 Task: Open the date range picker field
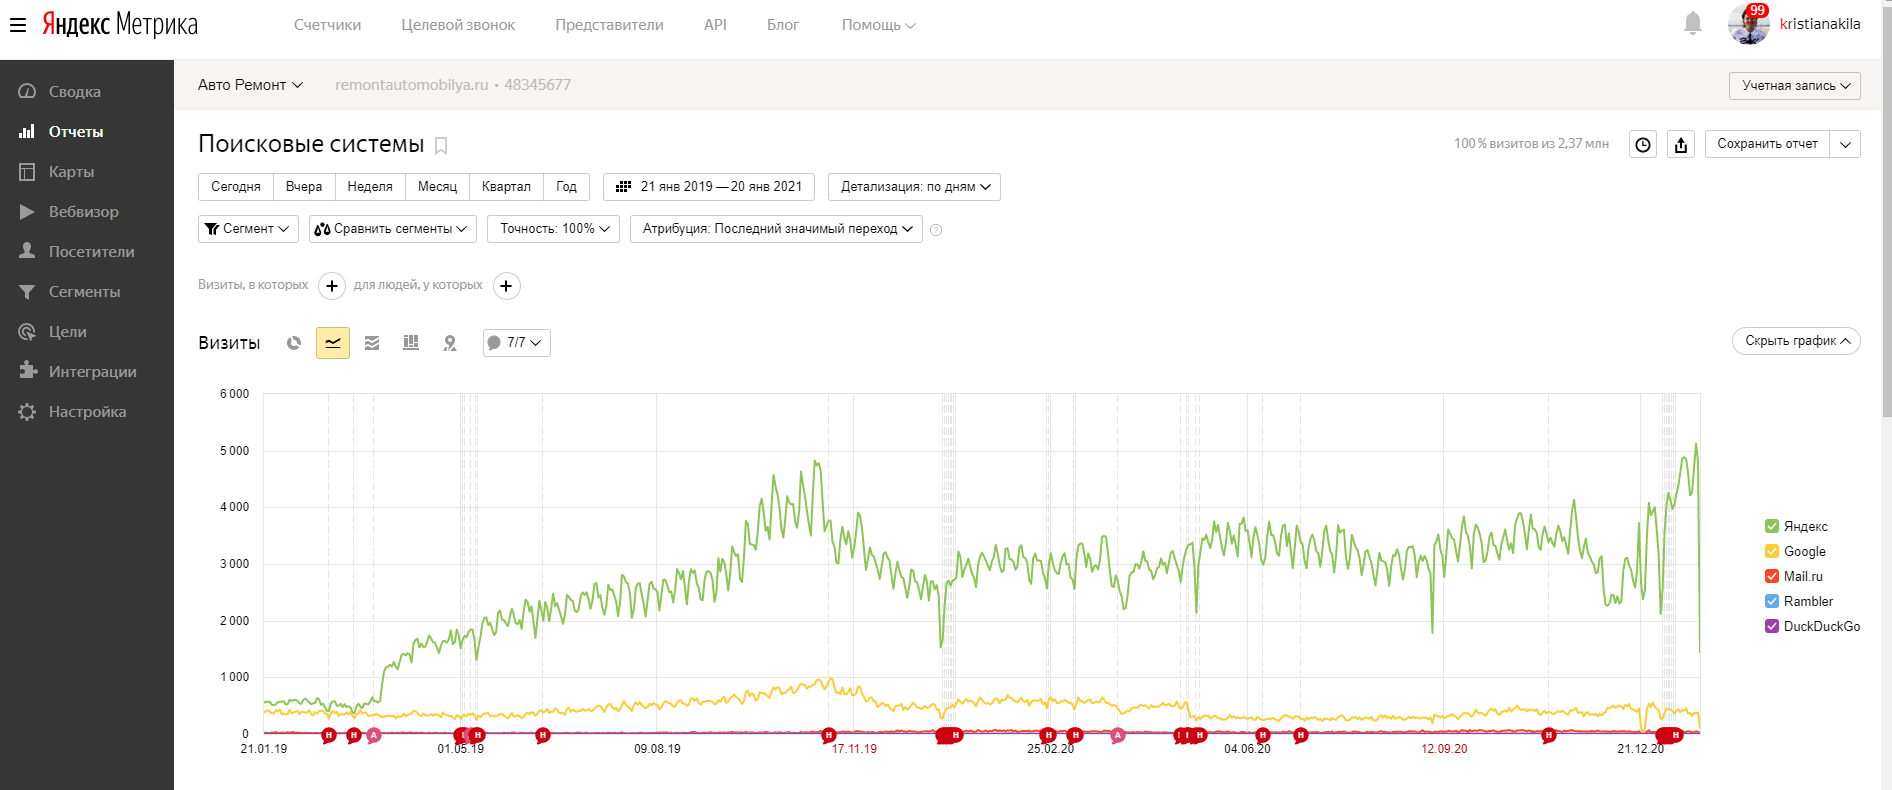(x=709, y=187)
